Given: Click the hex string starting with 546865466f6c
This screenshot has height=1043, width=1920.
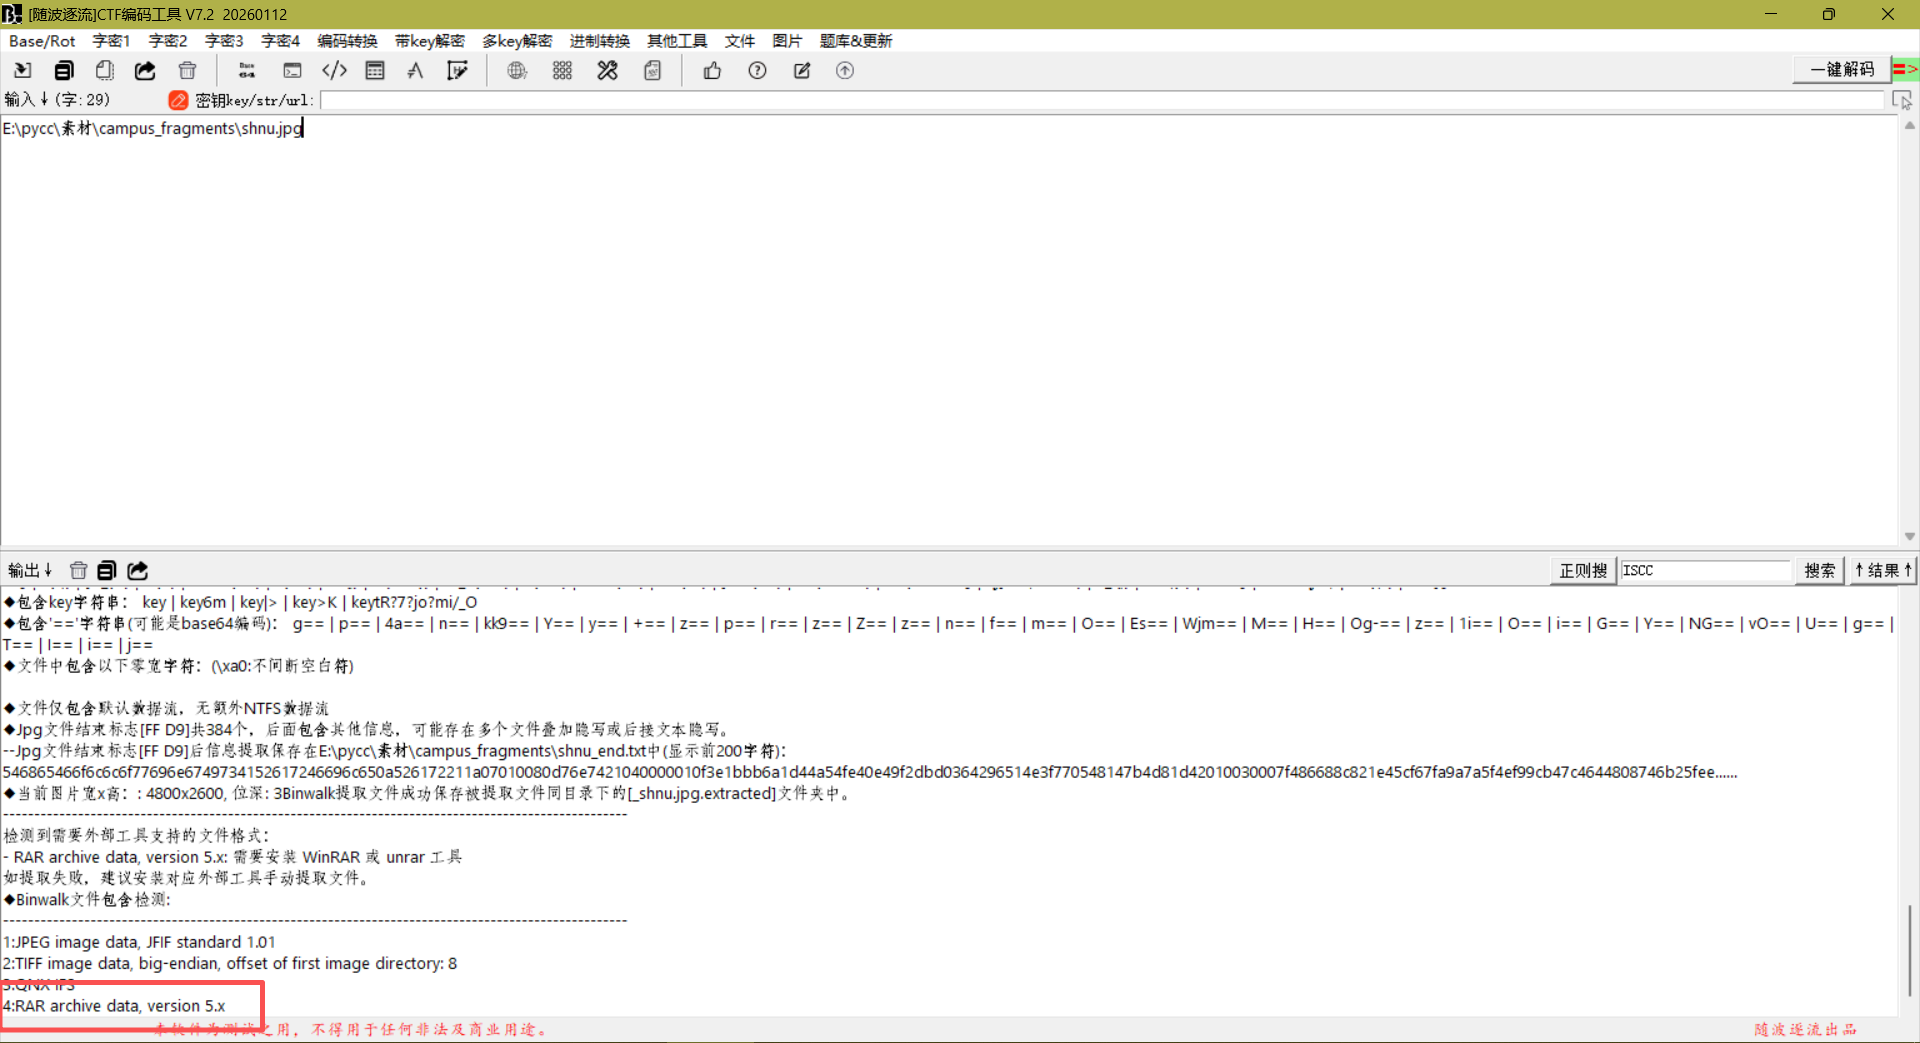Looking at the screenshot, I should point(870,772).
